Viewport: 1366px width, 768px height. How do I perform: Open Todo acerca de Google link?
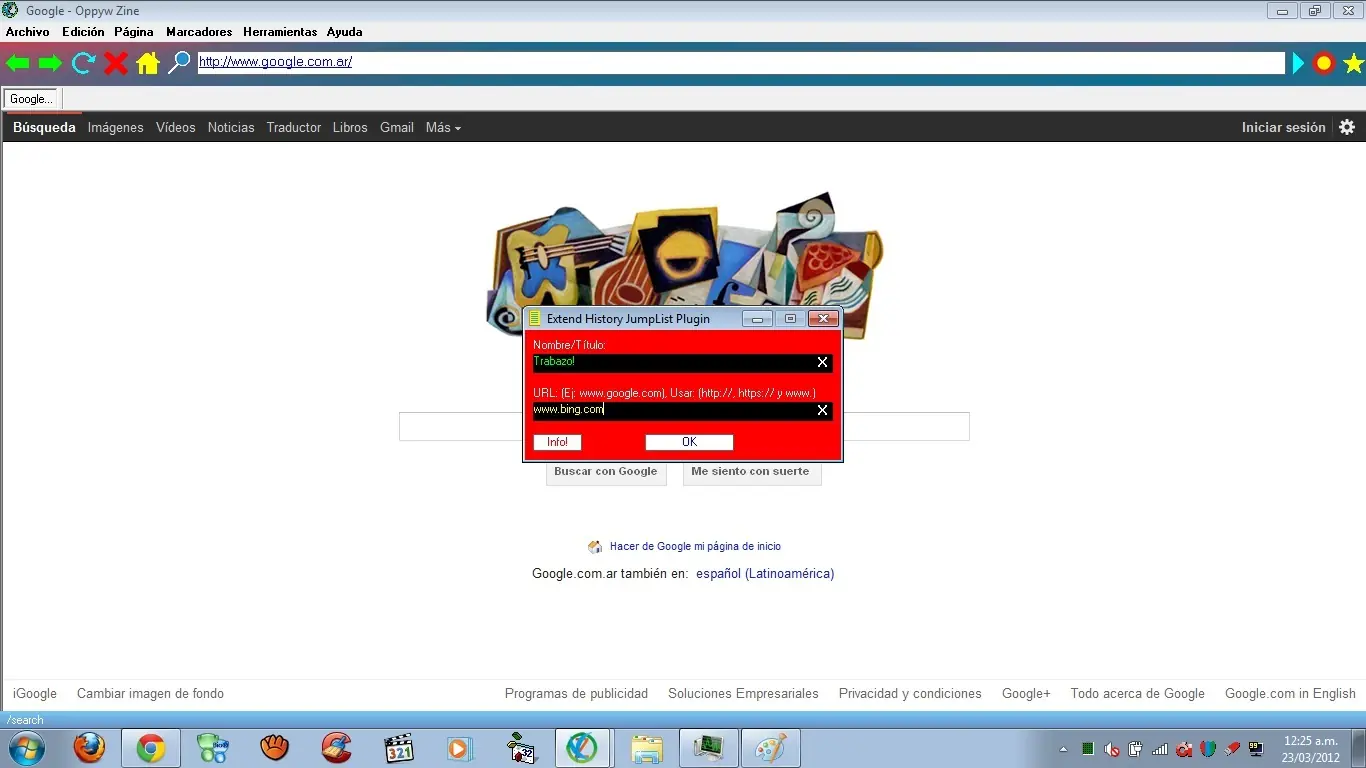coord(1137,694)
